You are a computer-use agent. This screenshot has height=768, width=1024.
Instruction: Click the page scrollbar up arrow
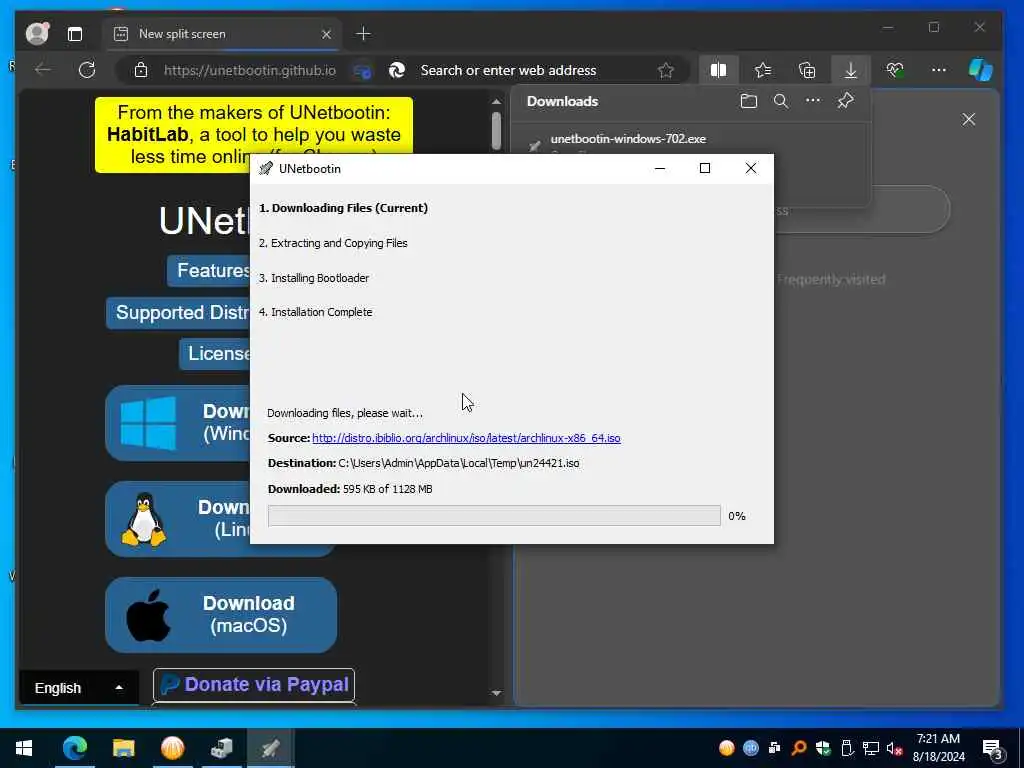tap(496, 101)
